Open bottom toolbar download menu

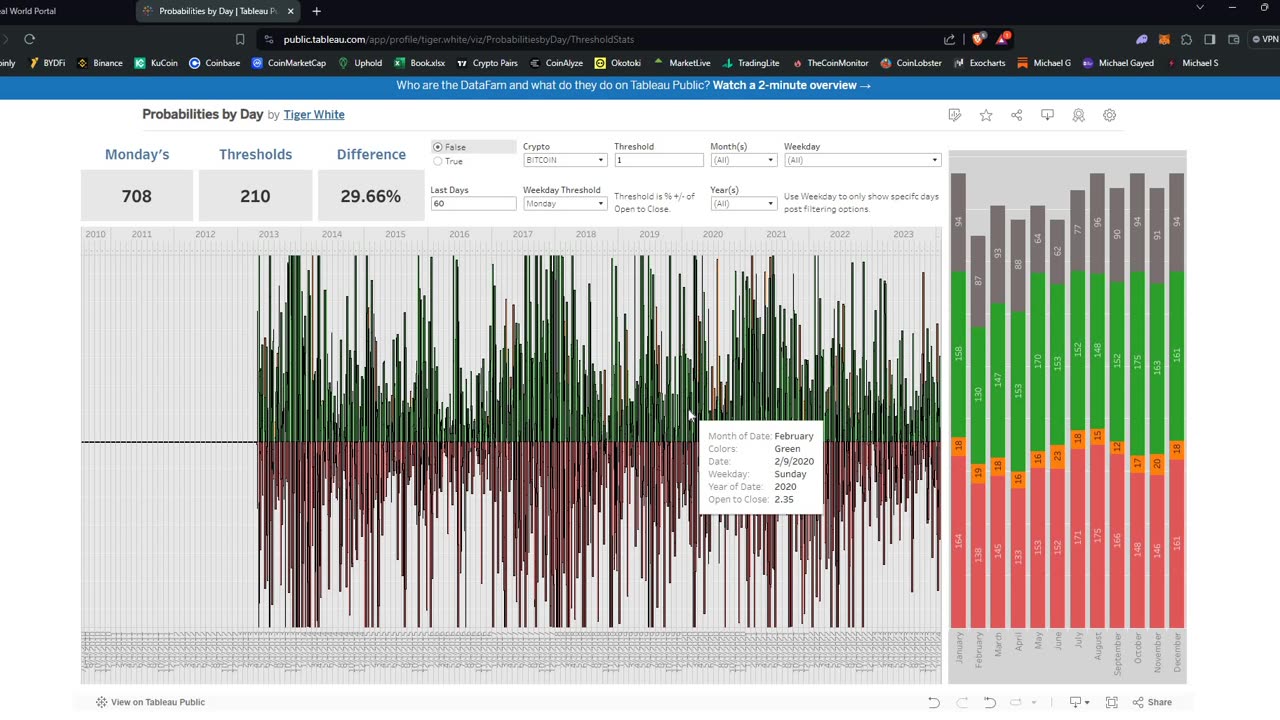pos(1079,702)
